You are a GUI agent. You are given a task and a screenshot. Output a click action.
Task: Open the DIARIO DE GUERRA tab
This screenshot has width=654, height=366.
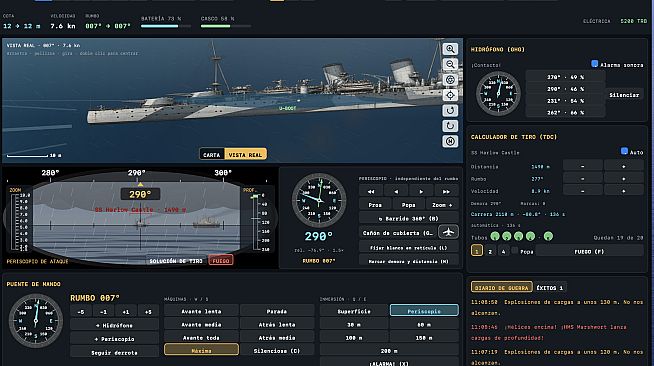[x=502, y=287]
